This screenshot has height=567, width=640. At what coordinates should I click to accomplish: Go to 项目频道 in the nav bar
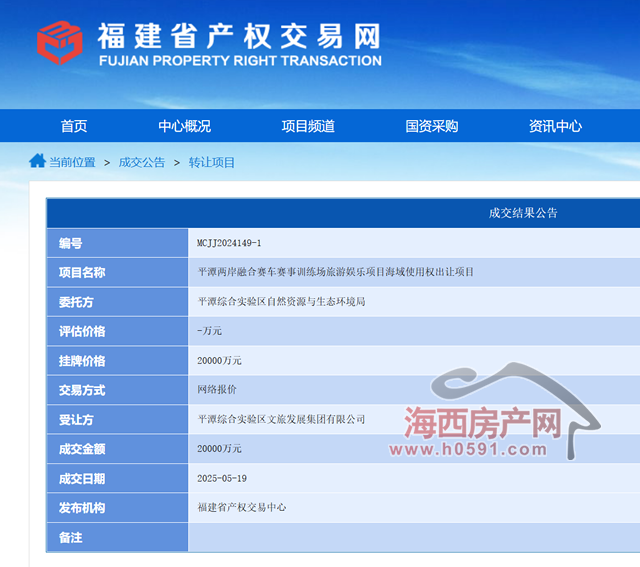tap(308, 126)
